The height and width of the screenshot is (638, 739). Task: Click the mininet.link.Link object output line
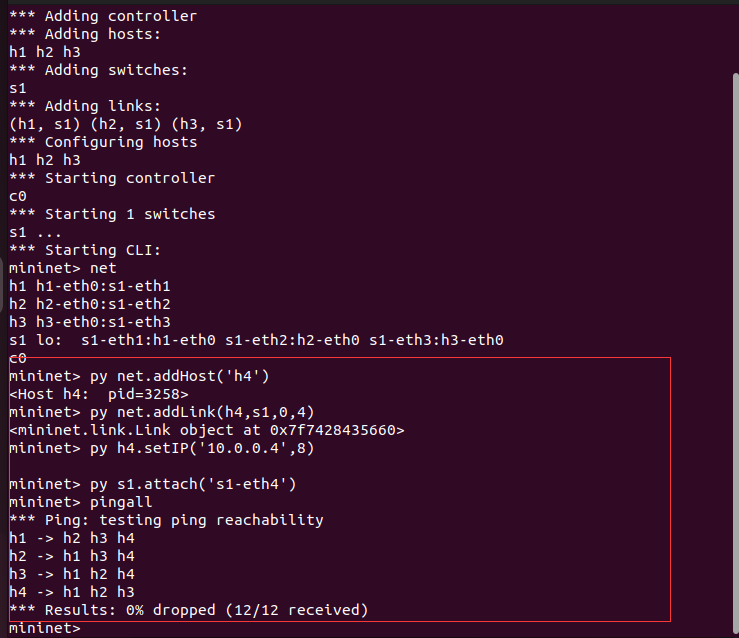(206, 430)
